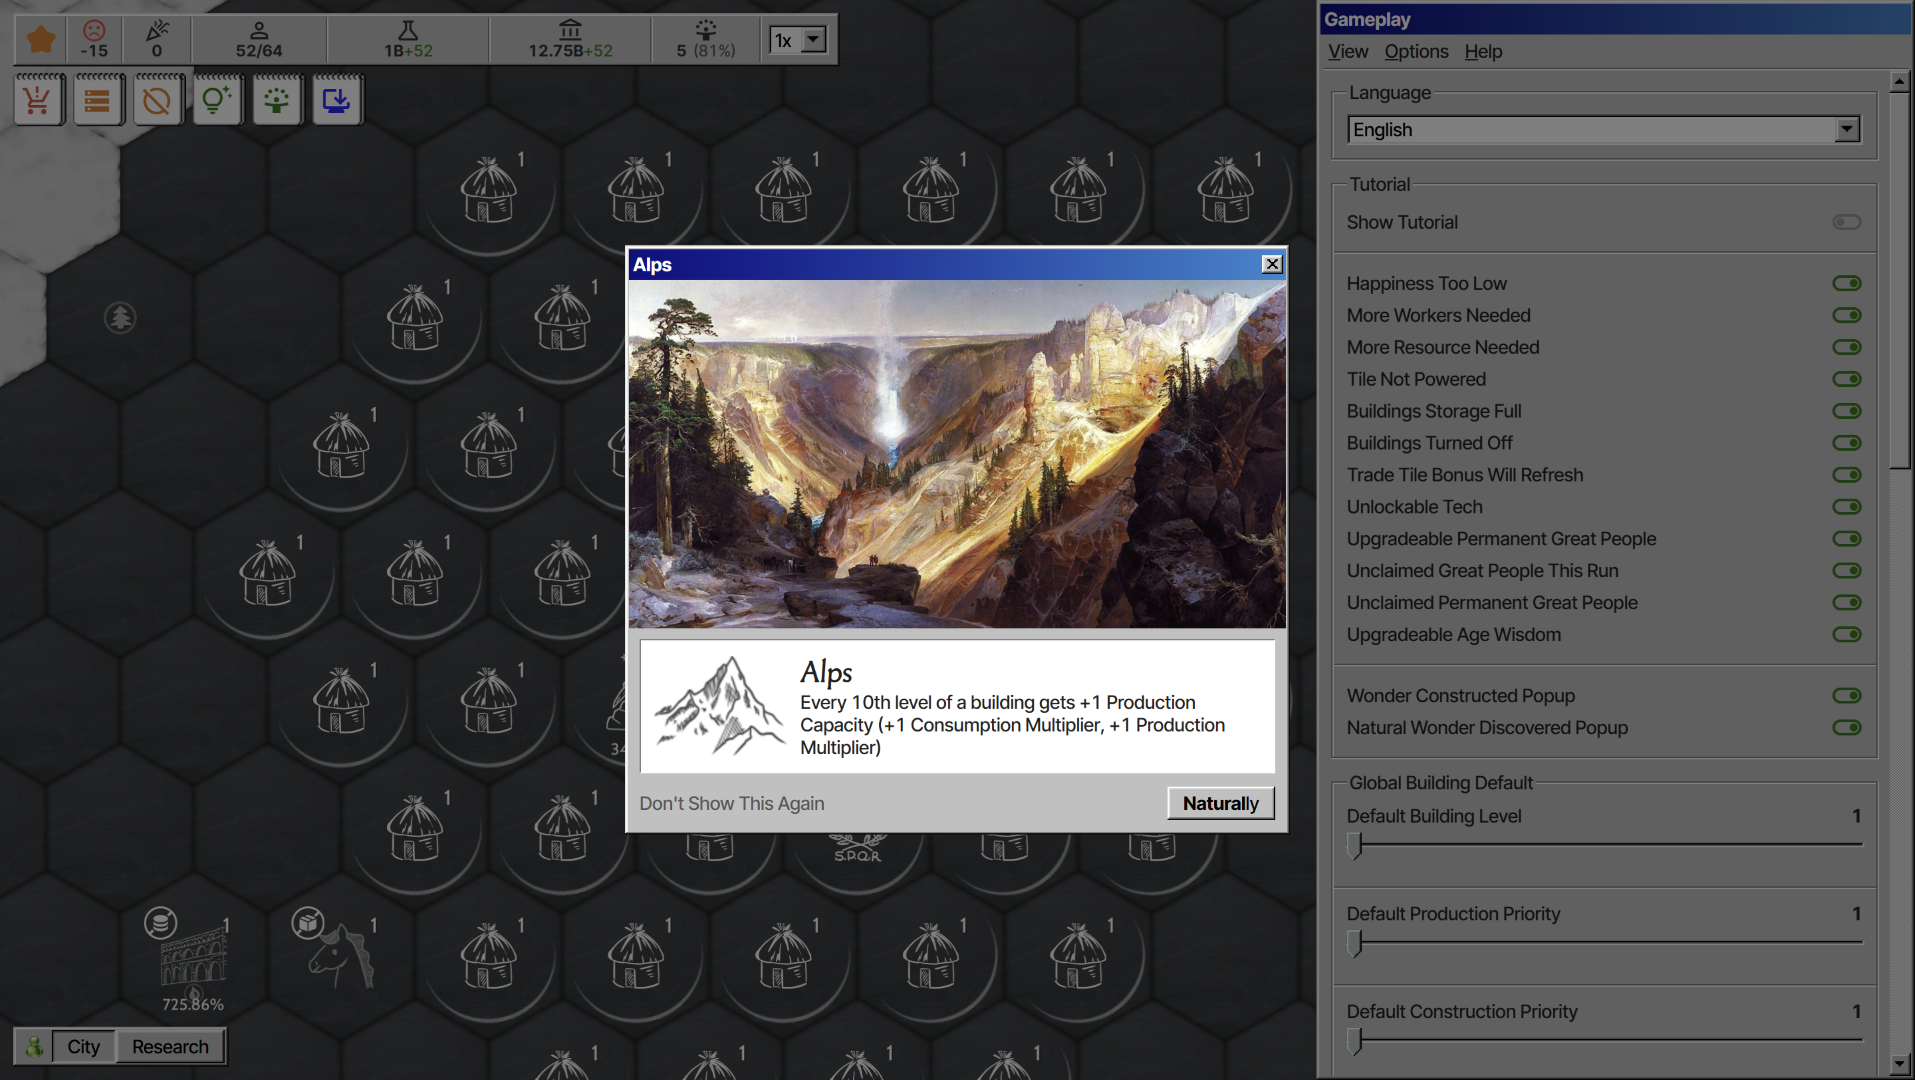Image resolution: width=1915 pixels, height=1080 pixels.
Task: Click the Default Production Priority slider
Action: (1604, 943)
